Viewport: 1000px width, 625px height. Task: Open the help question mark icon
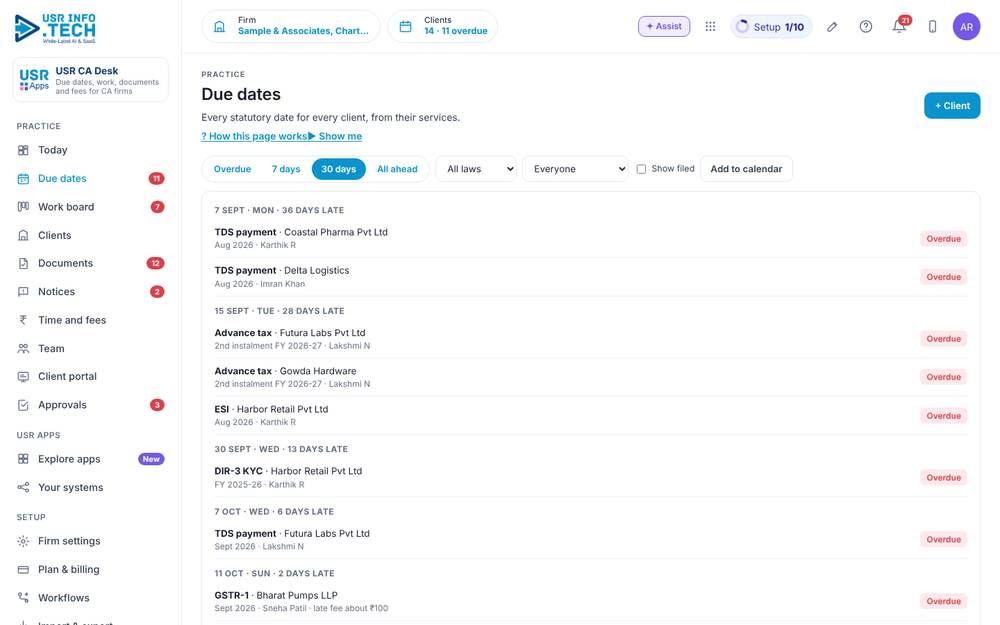tap(865, 27)
